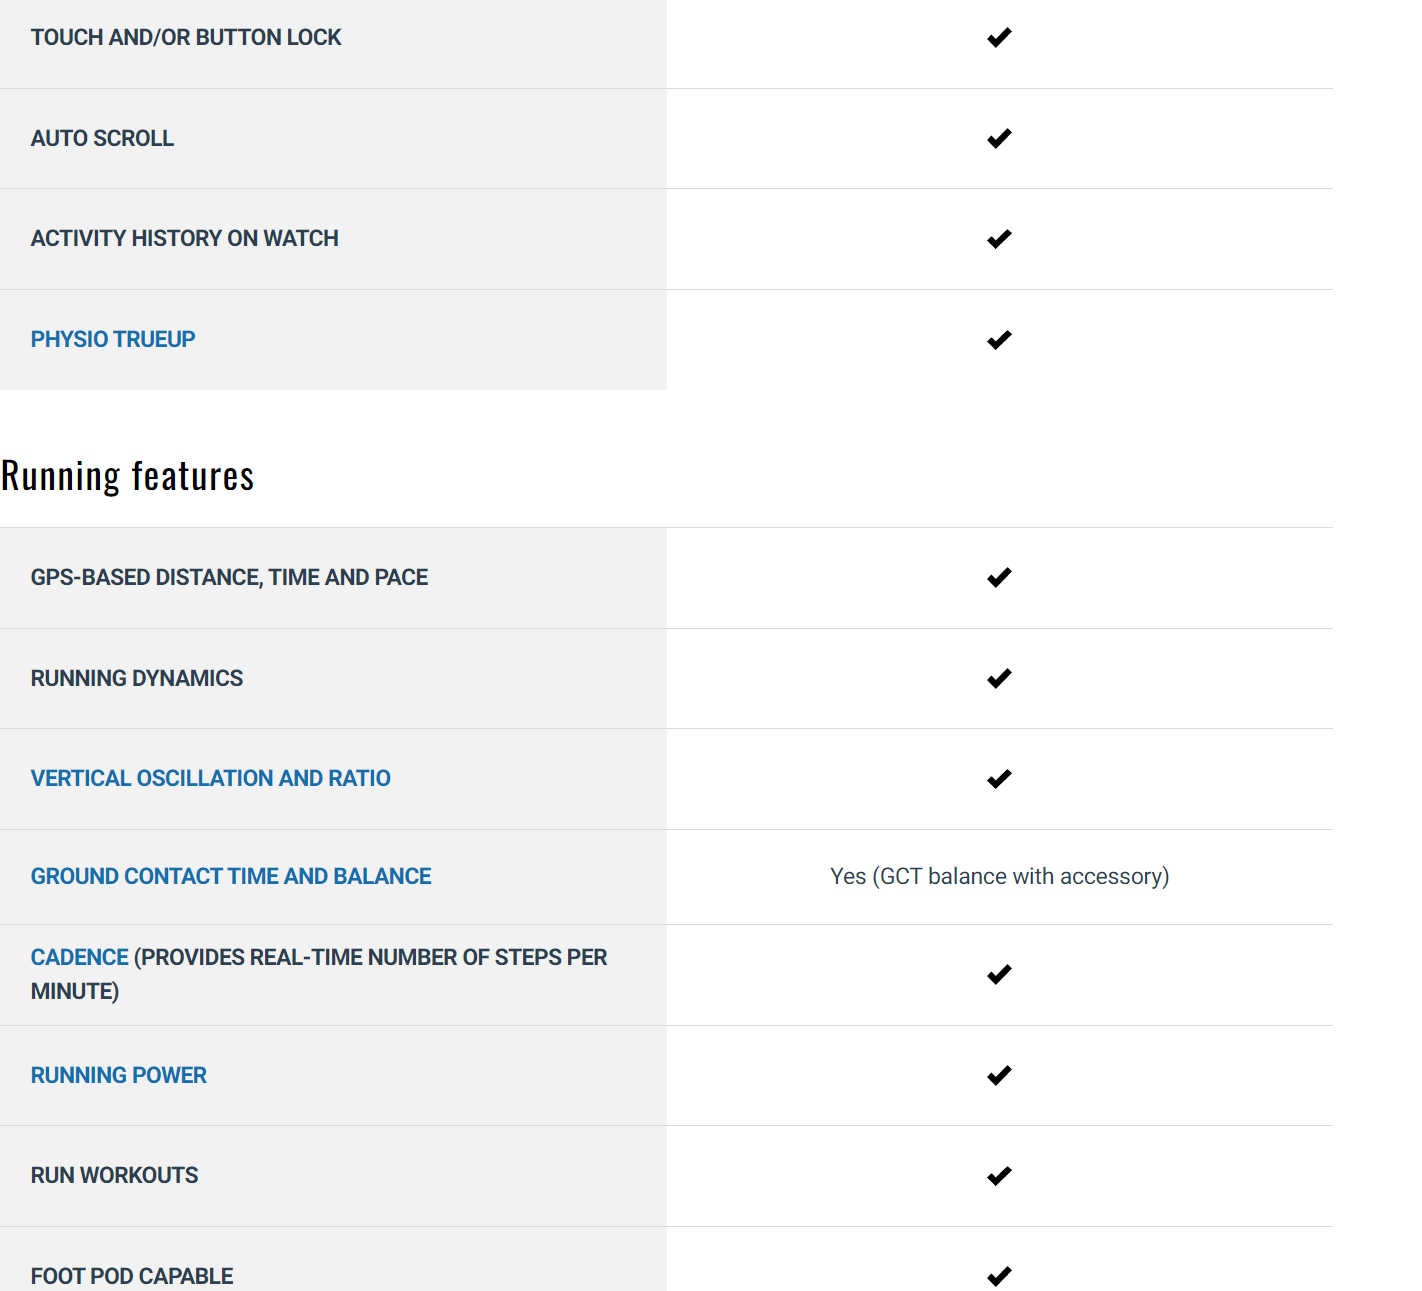Viewport: 1422px width, 1291px height.
Task: Click checkmark icon in Auto Scroll row
Action: click(x=999, y=139)
